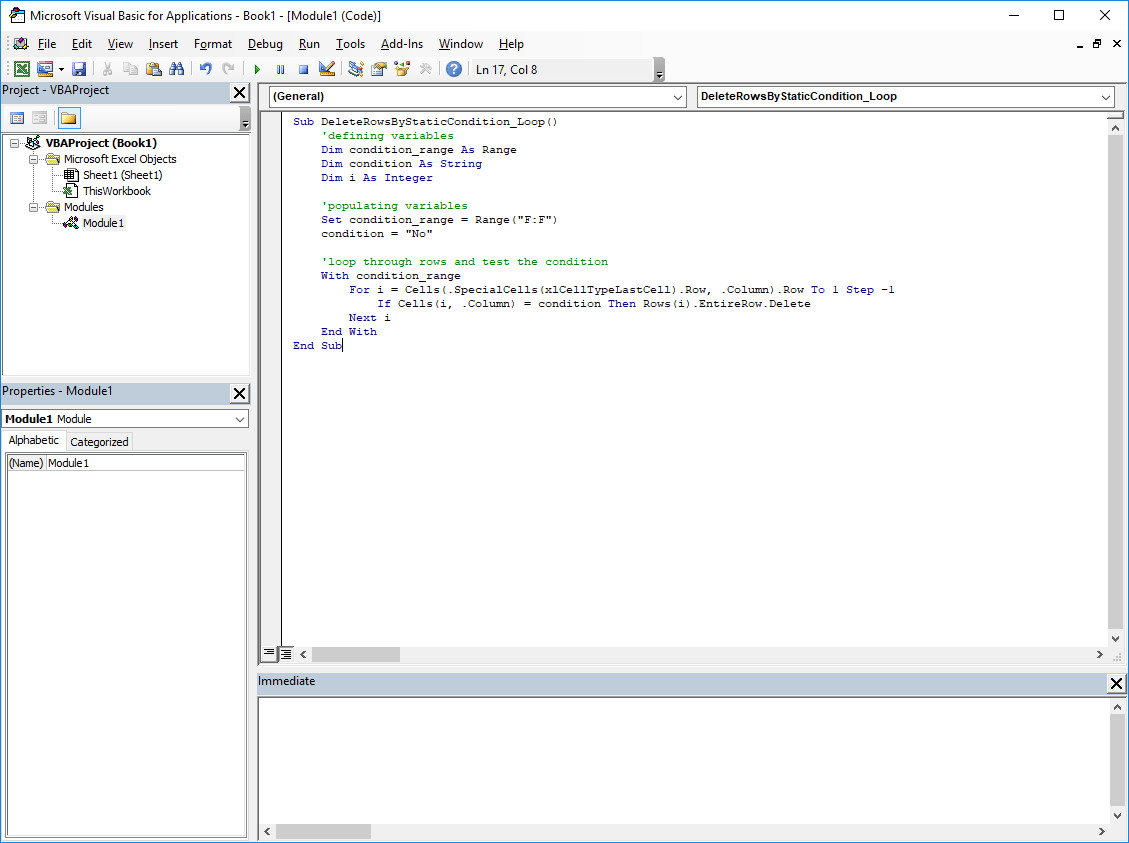Close the Immediate window pane
1129x843 pixels.
pyautogui.click(x=1116, y=683)
